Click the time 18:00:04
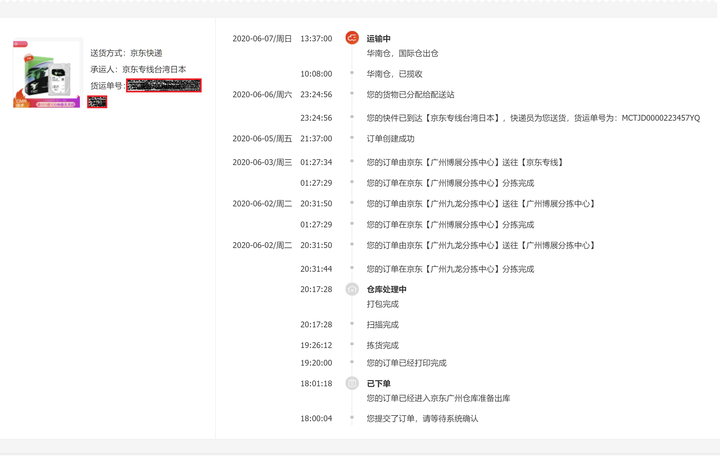This screenshot has width=720, height=458. (x=316, y=418)
